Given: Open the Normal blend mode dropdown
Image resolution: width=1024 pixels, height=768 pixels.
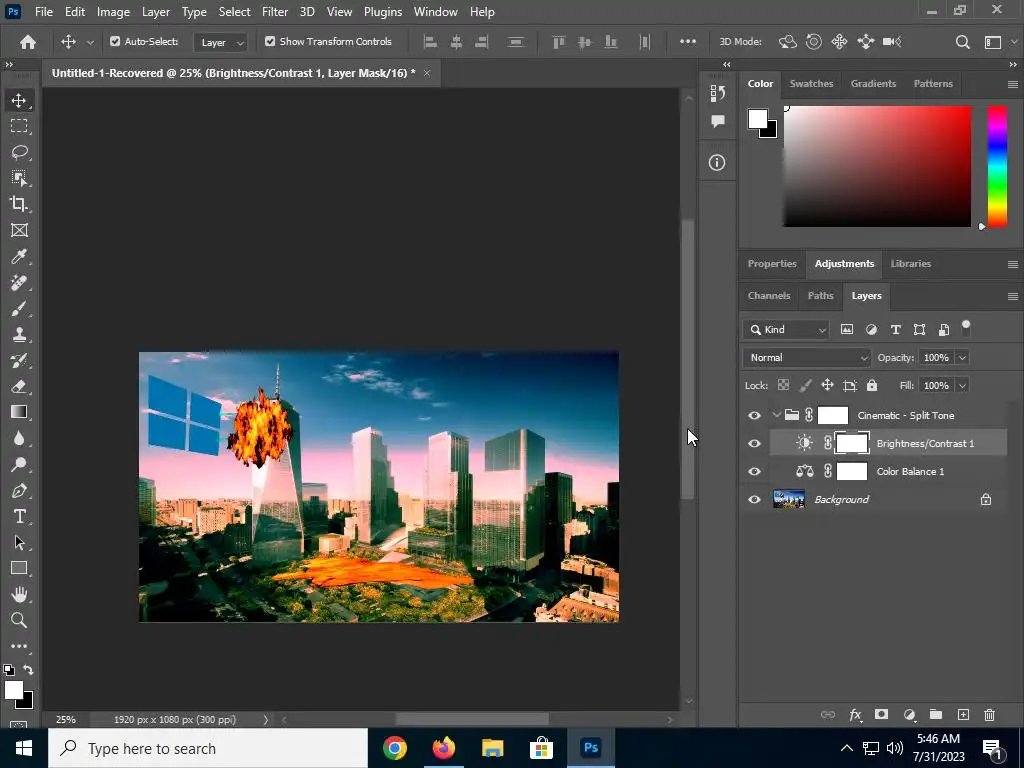Looking at the screenshot, I should 807,358.
